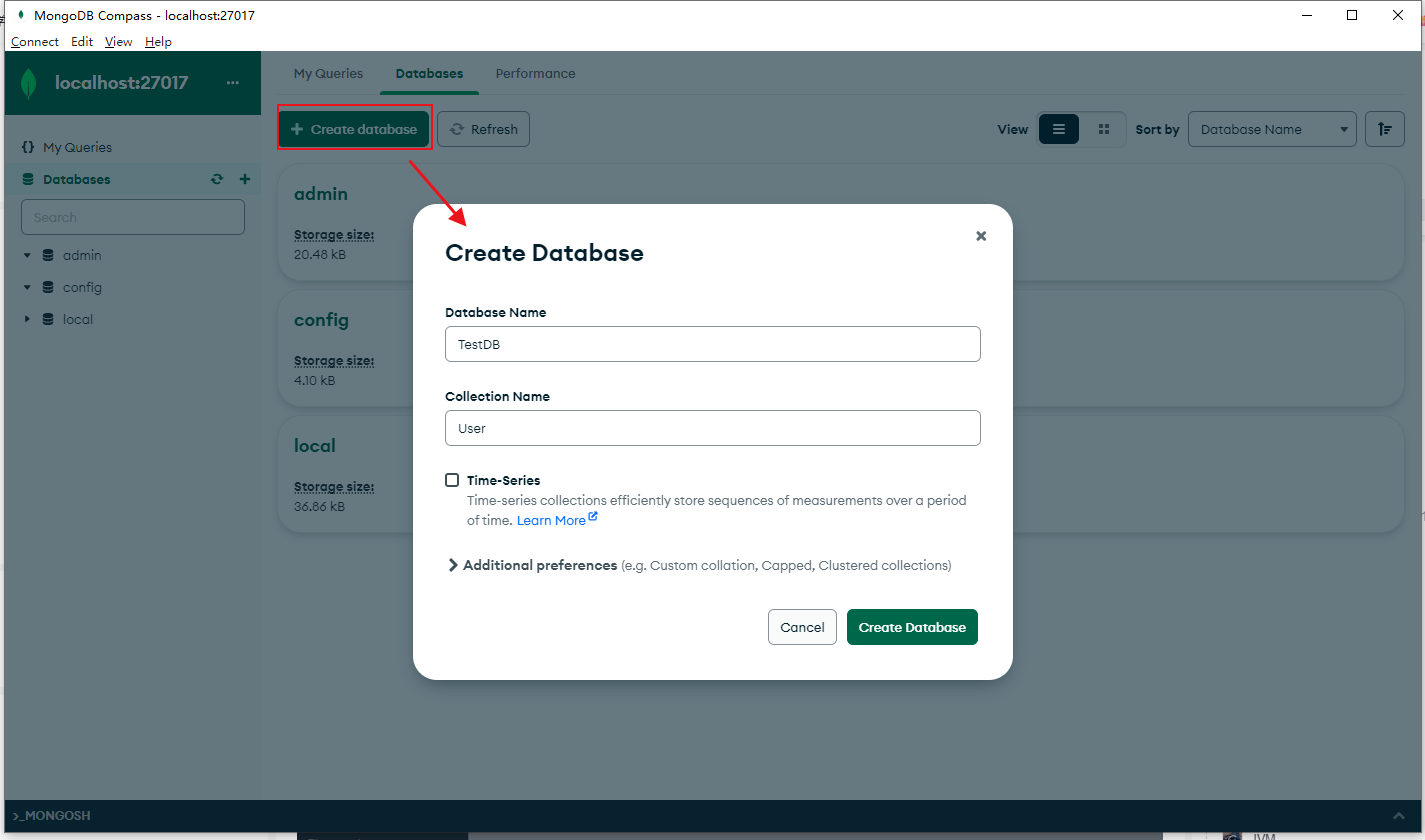Open the config database card title
This screenshot has height=840, width=1425.
tap(321, 320)
